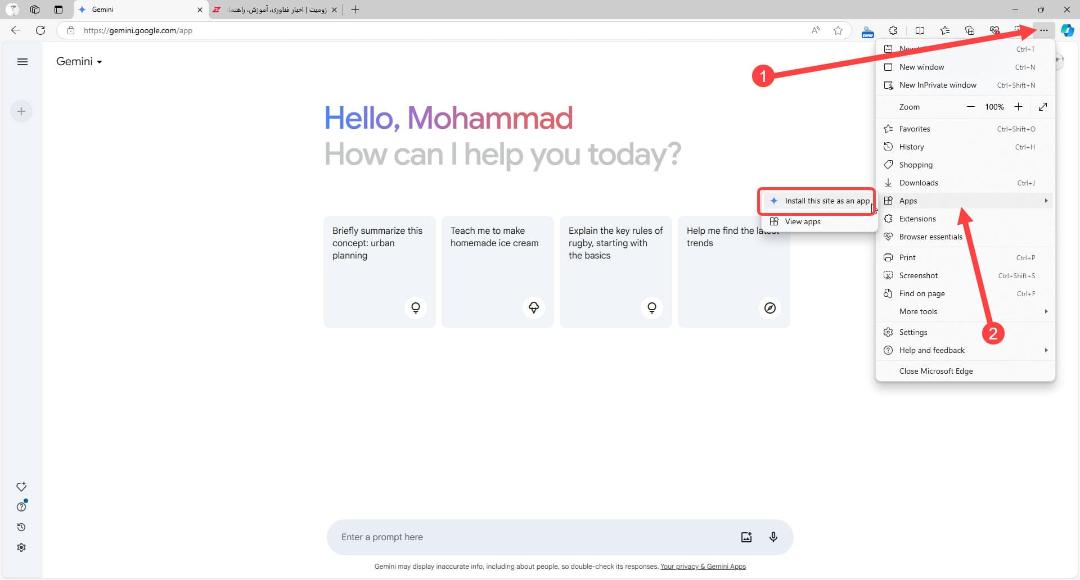Open Browser essentials heart icon in toolbar

[x=995, y=30]
